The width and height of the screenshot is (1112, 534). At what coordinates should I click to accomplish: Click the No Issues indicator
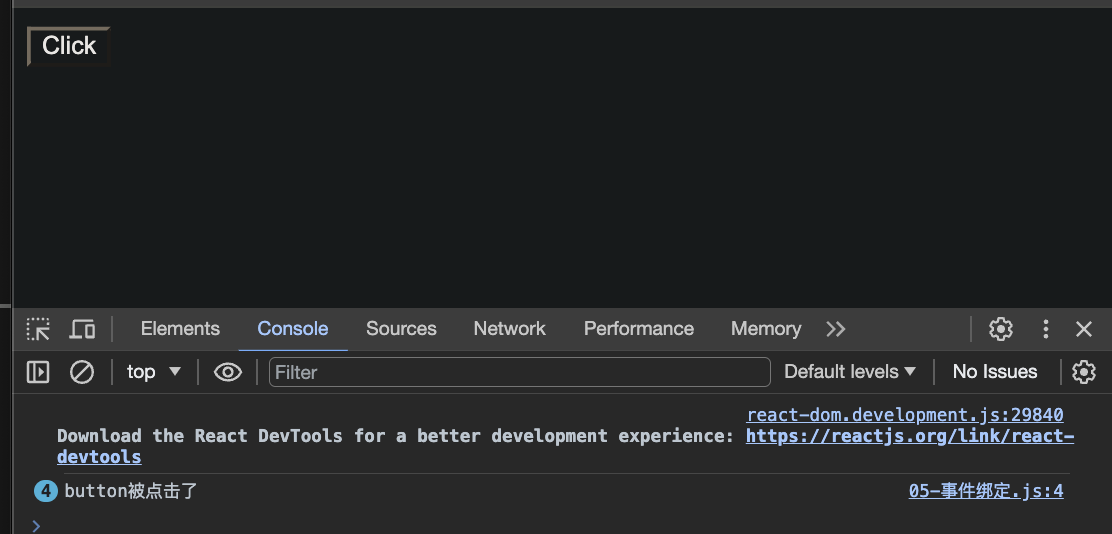pyautogui.click(x=994, y=372)
